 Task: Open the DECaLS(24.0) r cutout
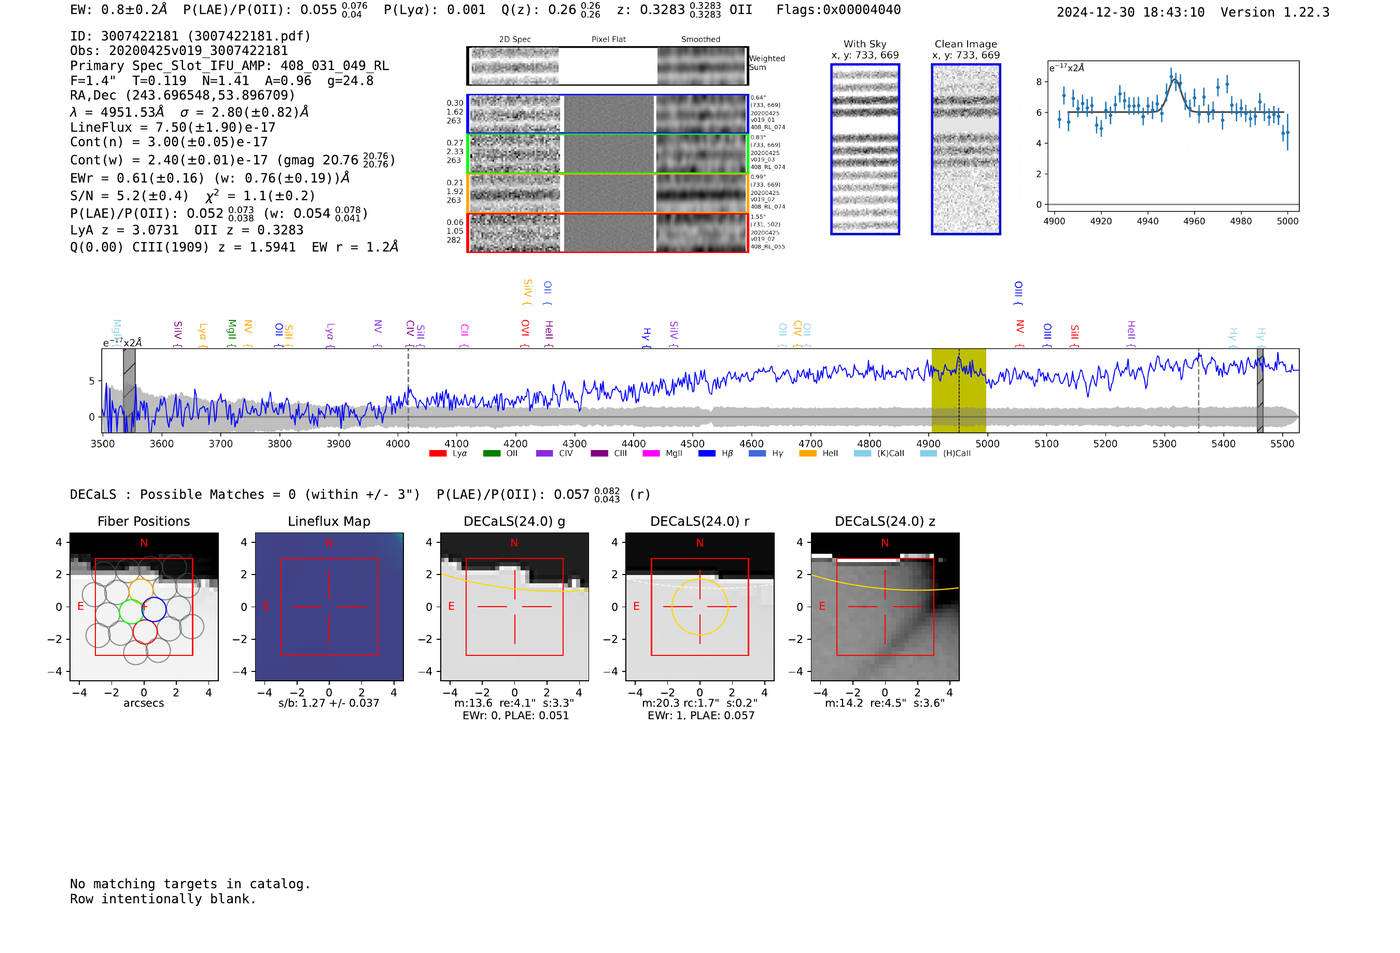699,607
